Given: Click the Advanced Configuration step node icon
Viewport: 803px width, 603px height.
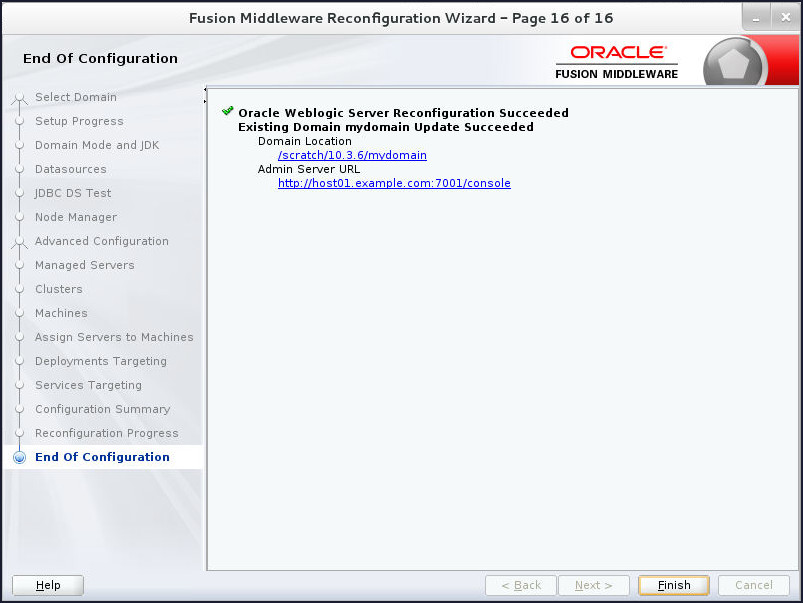Looking at the screenshot, I should click(x=19, y=242).
